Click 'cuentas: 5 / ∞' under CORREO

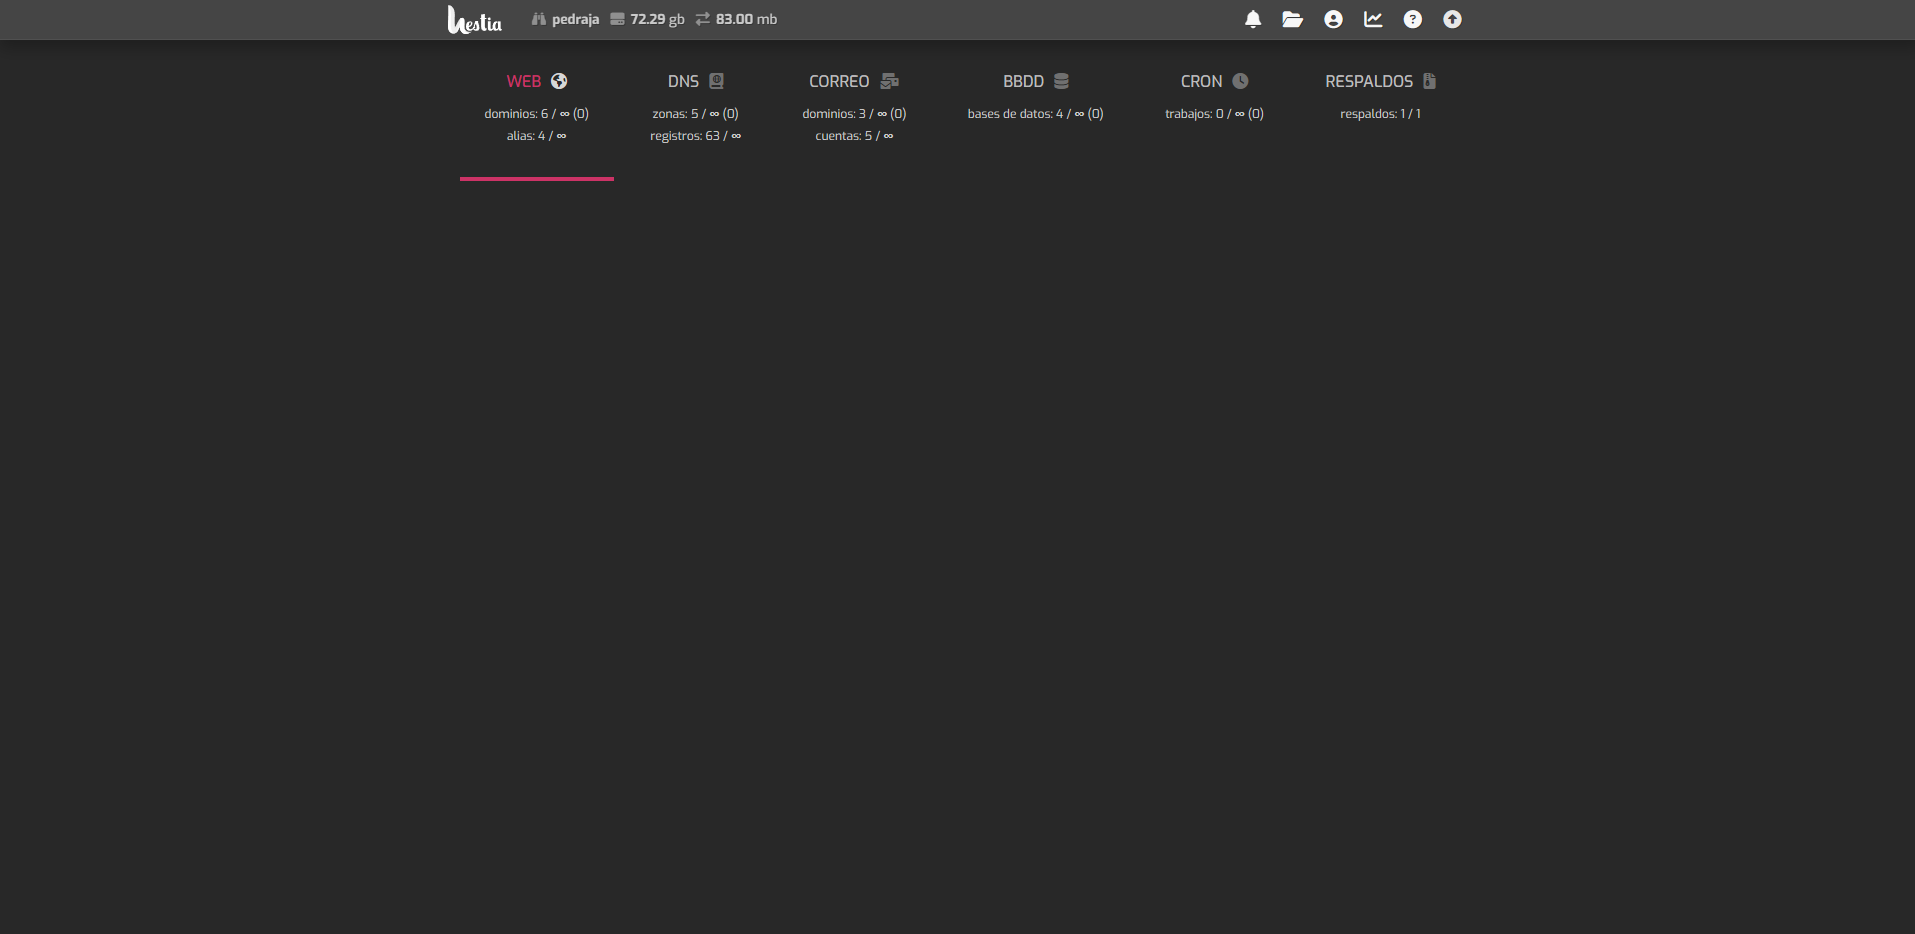tap(854, 136)
